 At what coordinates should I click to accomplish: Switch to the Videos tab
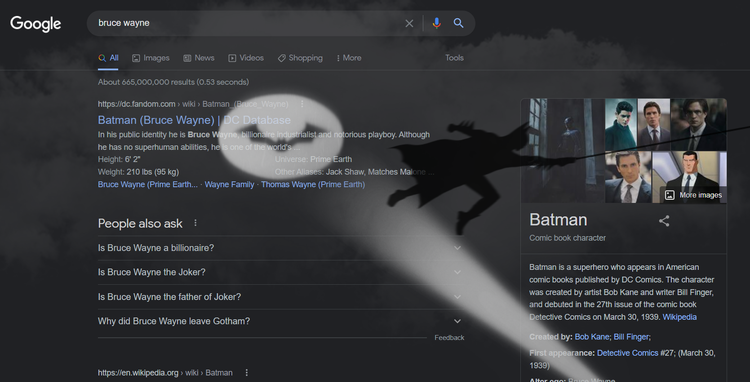pos(246,58)
